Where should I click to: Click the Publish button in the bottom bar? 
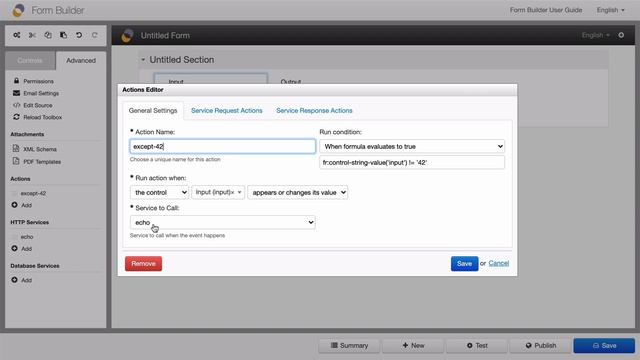[540, 345]
